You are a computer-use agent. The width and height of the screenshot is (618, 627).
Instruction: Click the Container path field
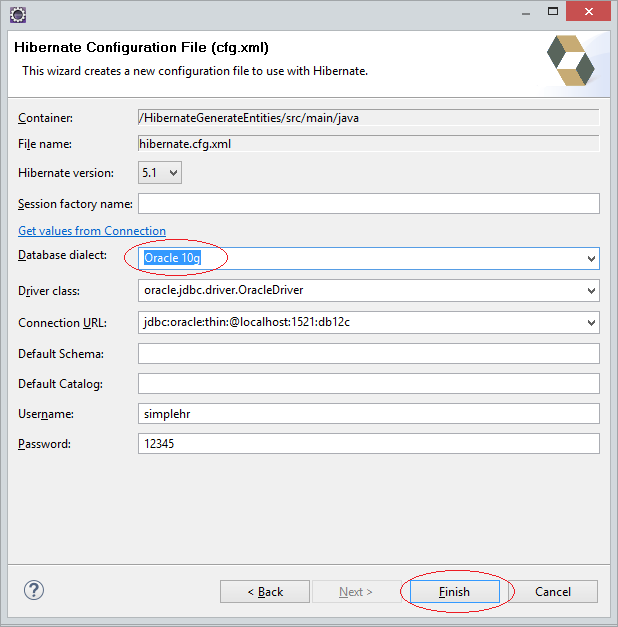click(369, 118)
